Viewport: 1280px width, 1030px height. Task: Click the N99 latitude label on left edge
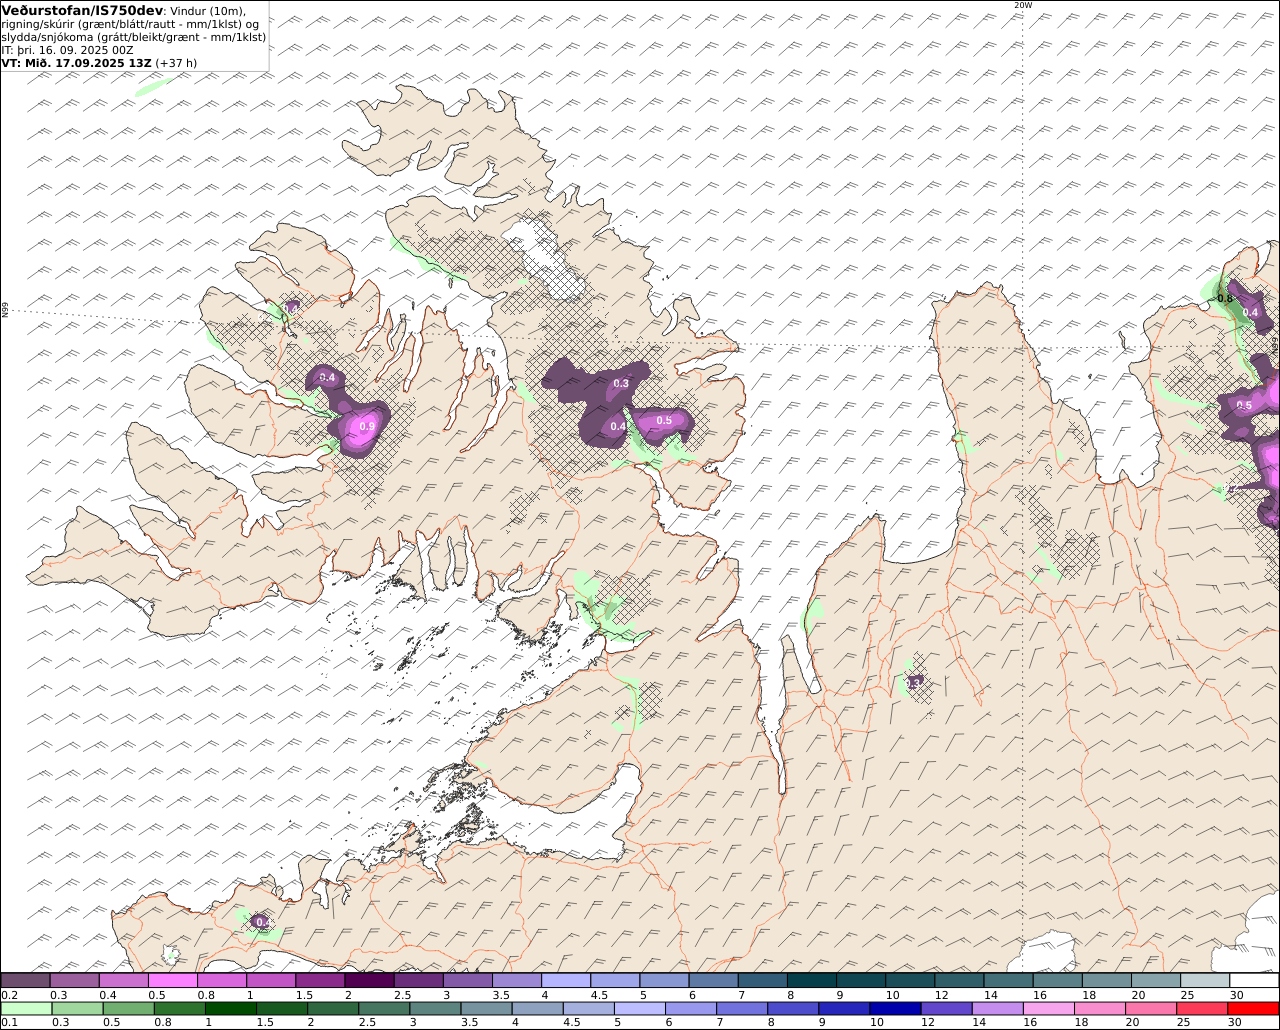[5, 311]
